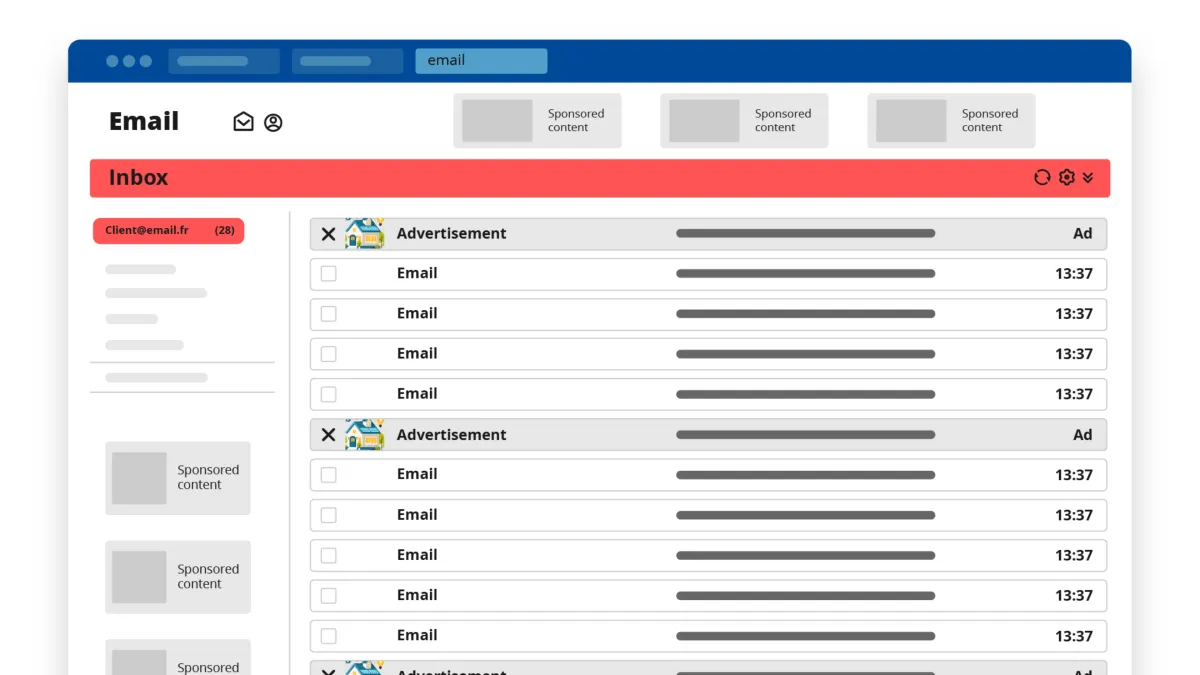Open the user profile icon in header
1200x675 pixels.
tap(273, 122)
